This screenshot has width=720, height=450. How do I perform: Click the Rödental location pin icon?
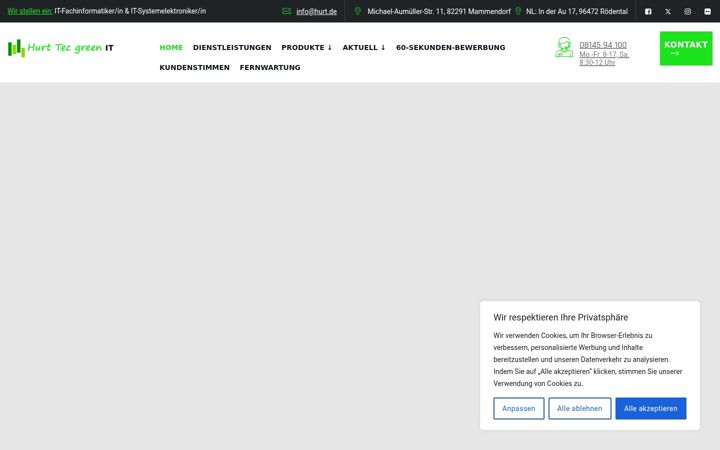(518, 11)
